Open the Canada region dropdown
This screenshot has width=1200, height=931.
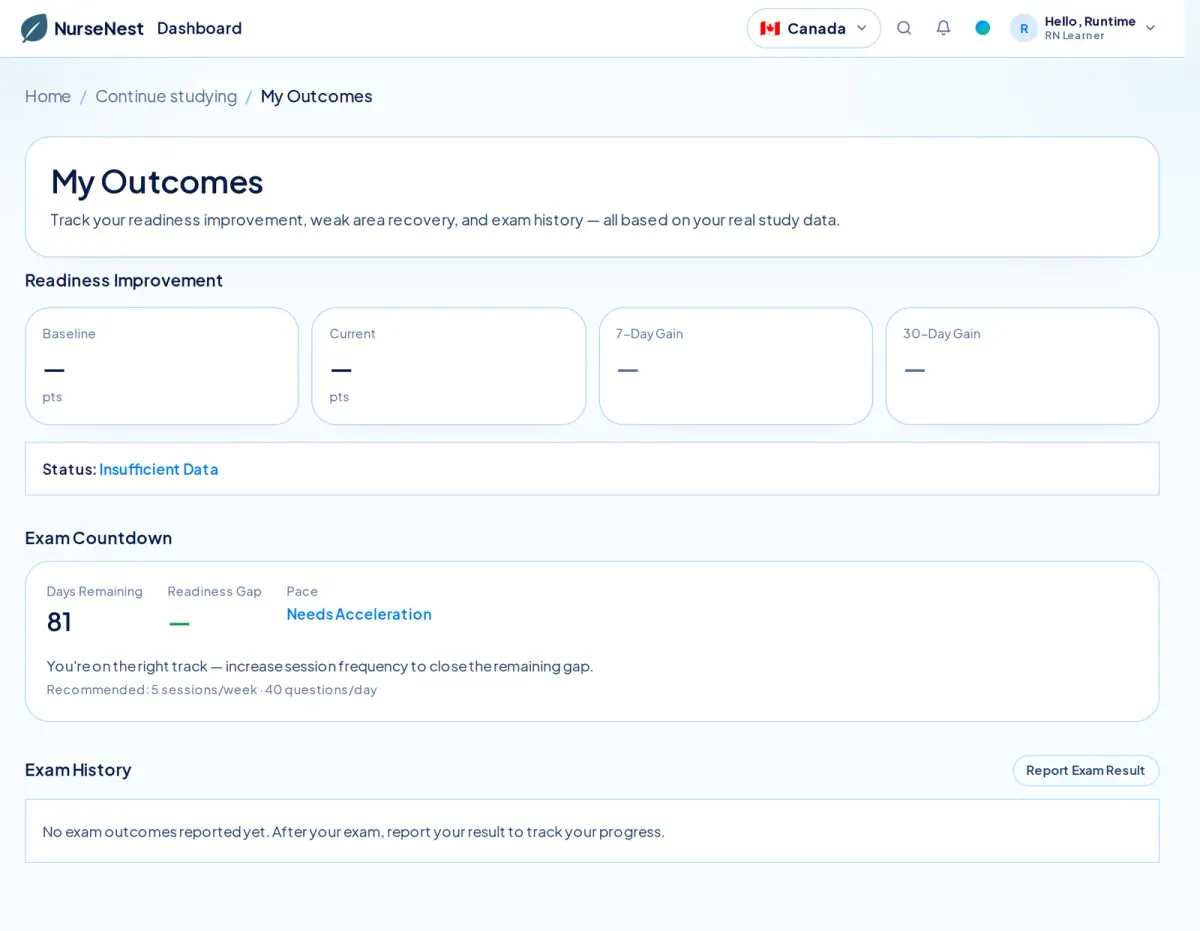click(x=814, y=28)
